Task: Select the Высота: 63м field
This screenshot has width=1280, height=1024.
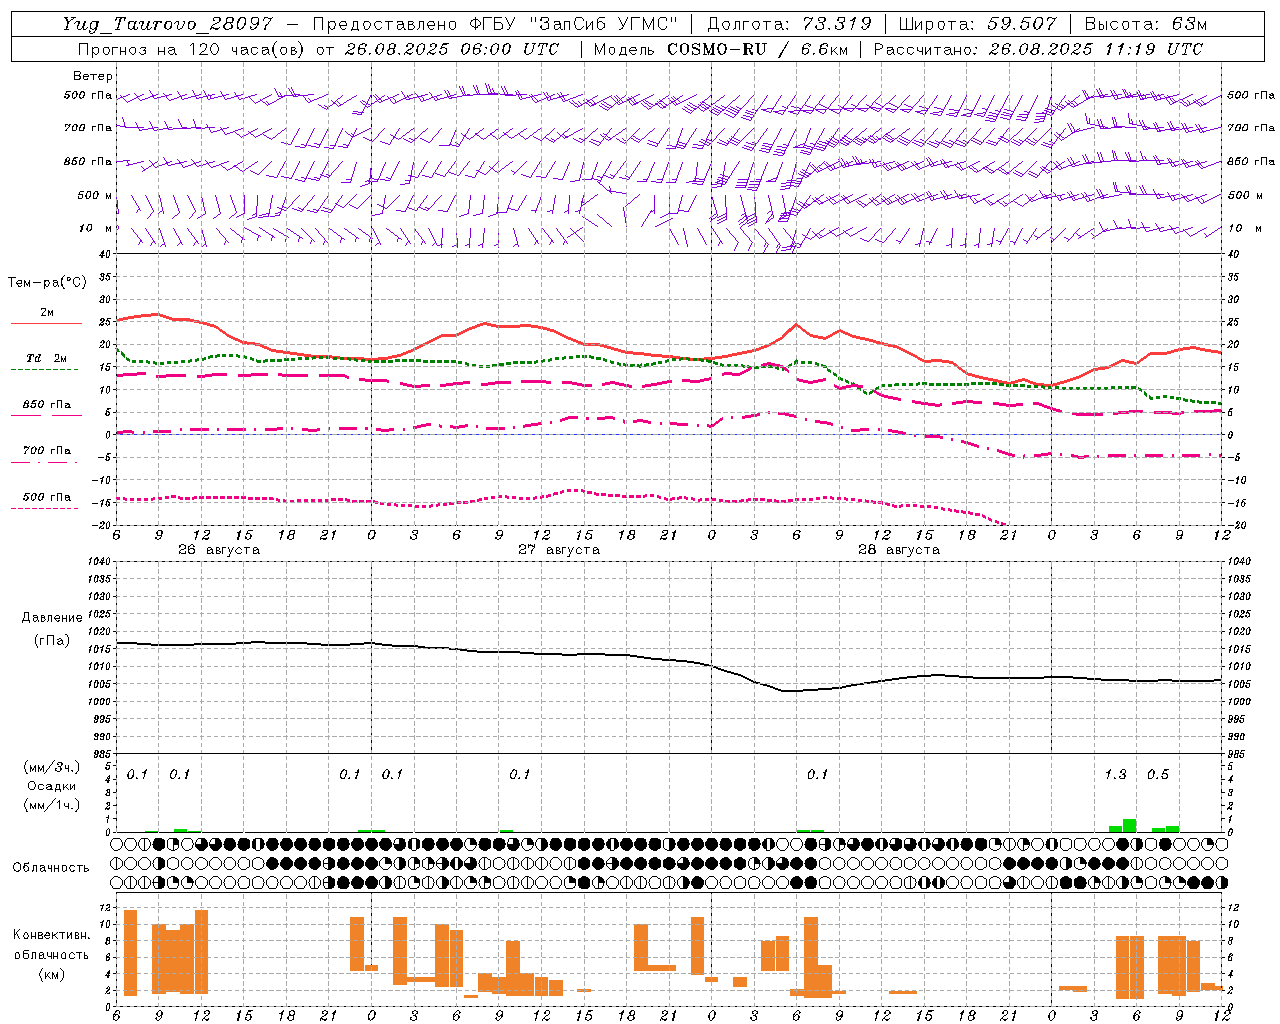Action: click(x=1145, y=24)
